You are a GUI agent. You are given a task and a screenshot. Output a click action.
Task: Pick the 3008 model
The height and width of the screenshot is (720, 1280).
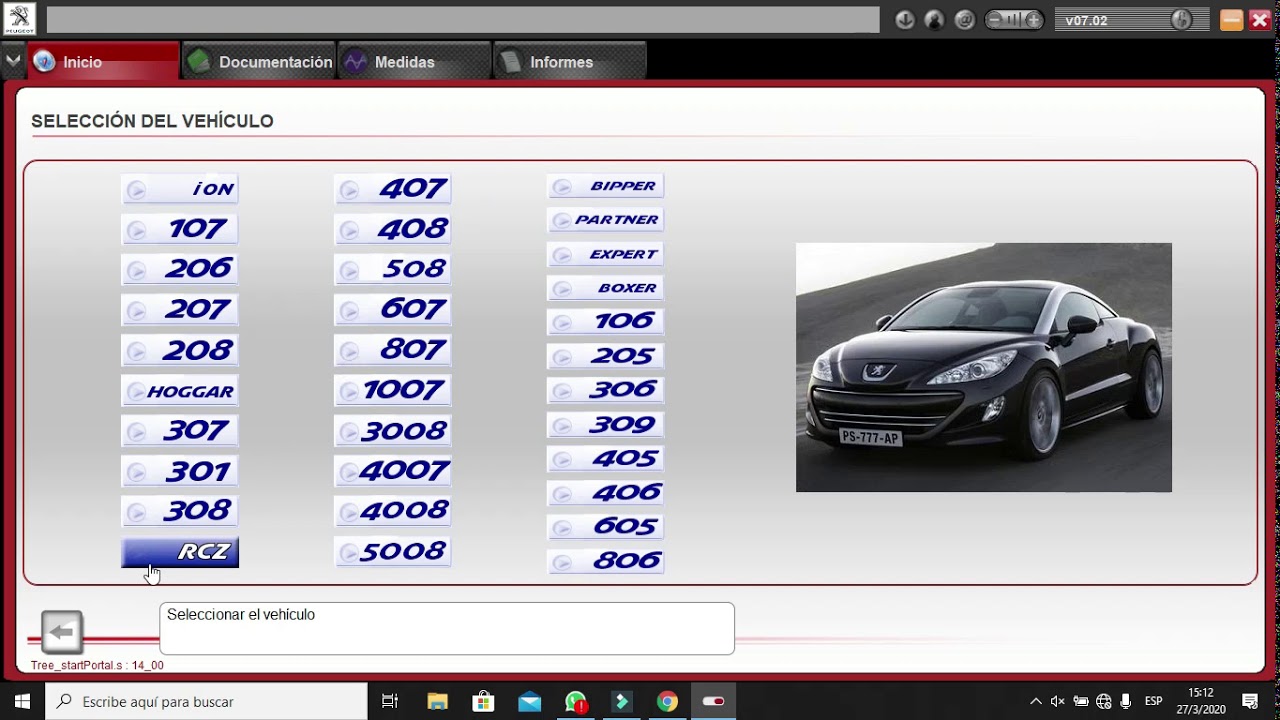393,431
